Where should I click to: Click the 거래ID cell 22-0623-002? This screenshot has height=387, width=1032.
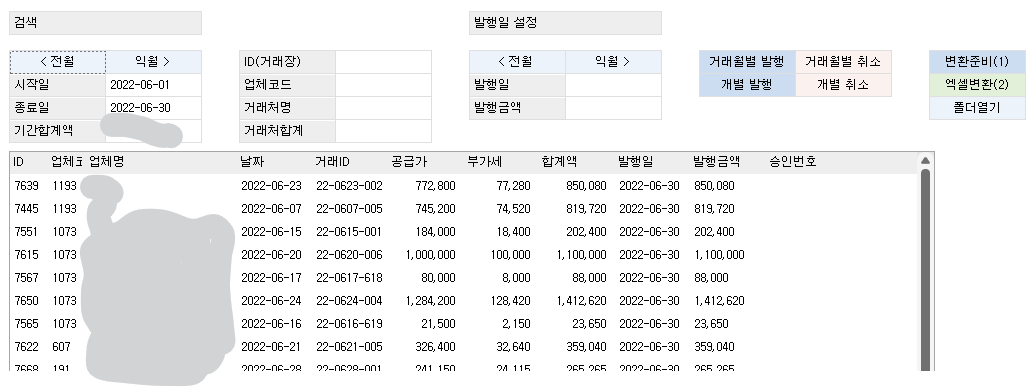349,186
